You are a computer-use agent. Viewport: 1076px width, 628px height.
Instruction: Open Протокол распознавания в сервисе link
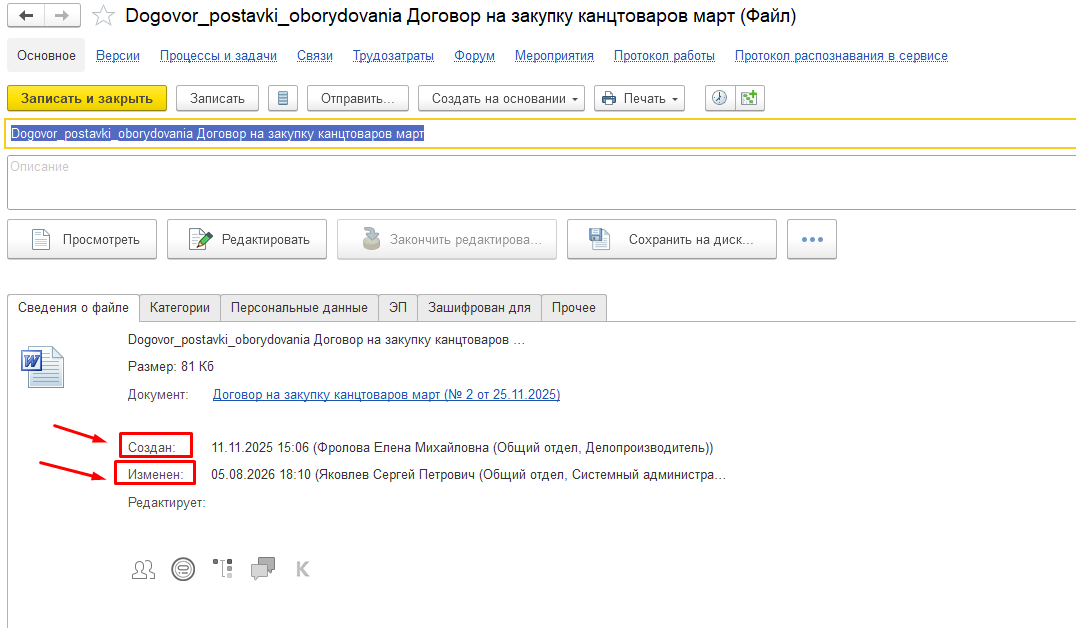coord(841,56)
